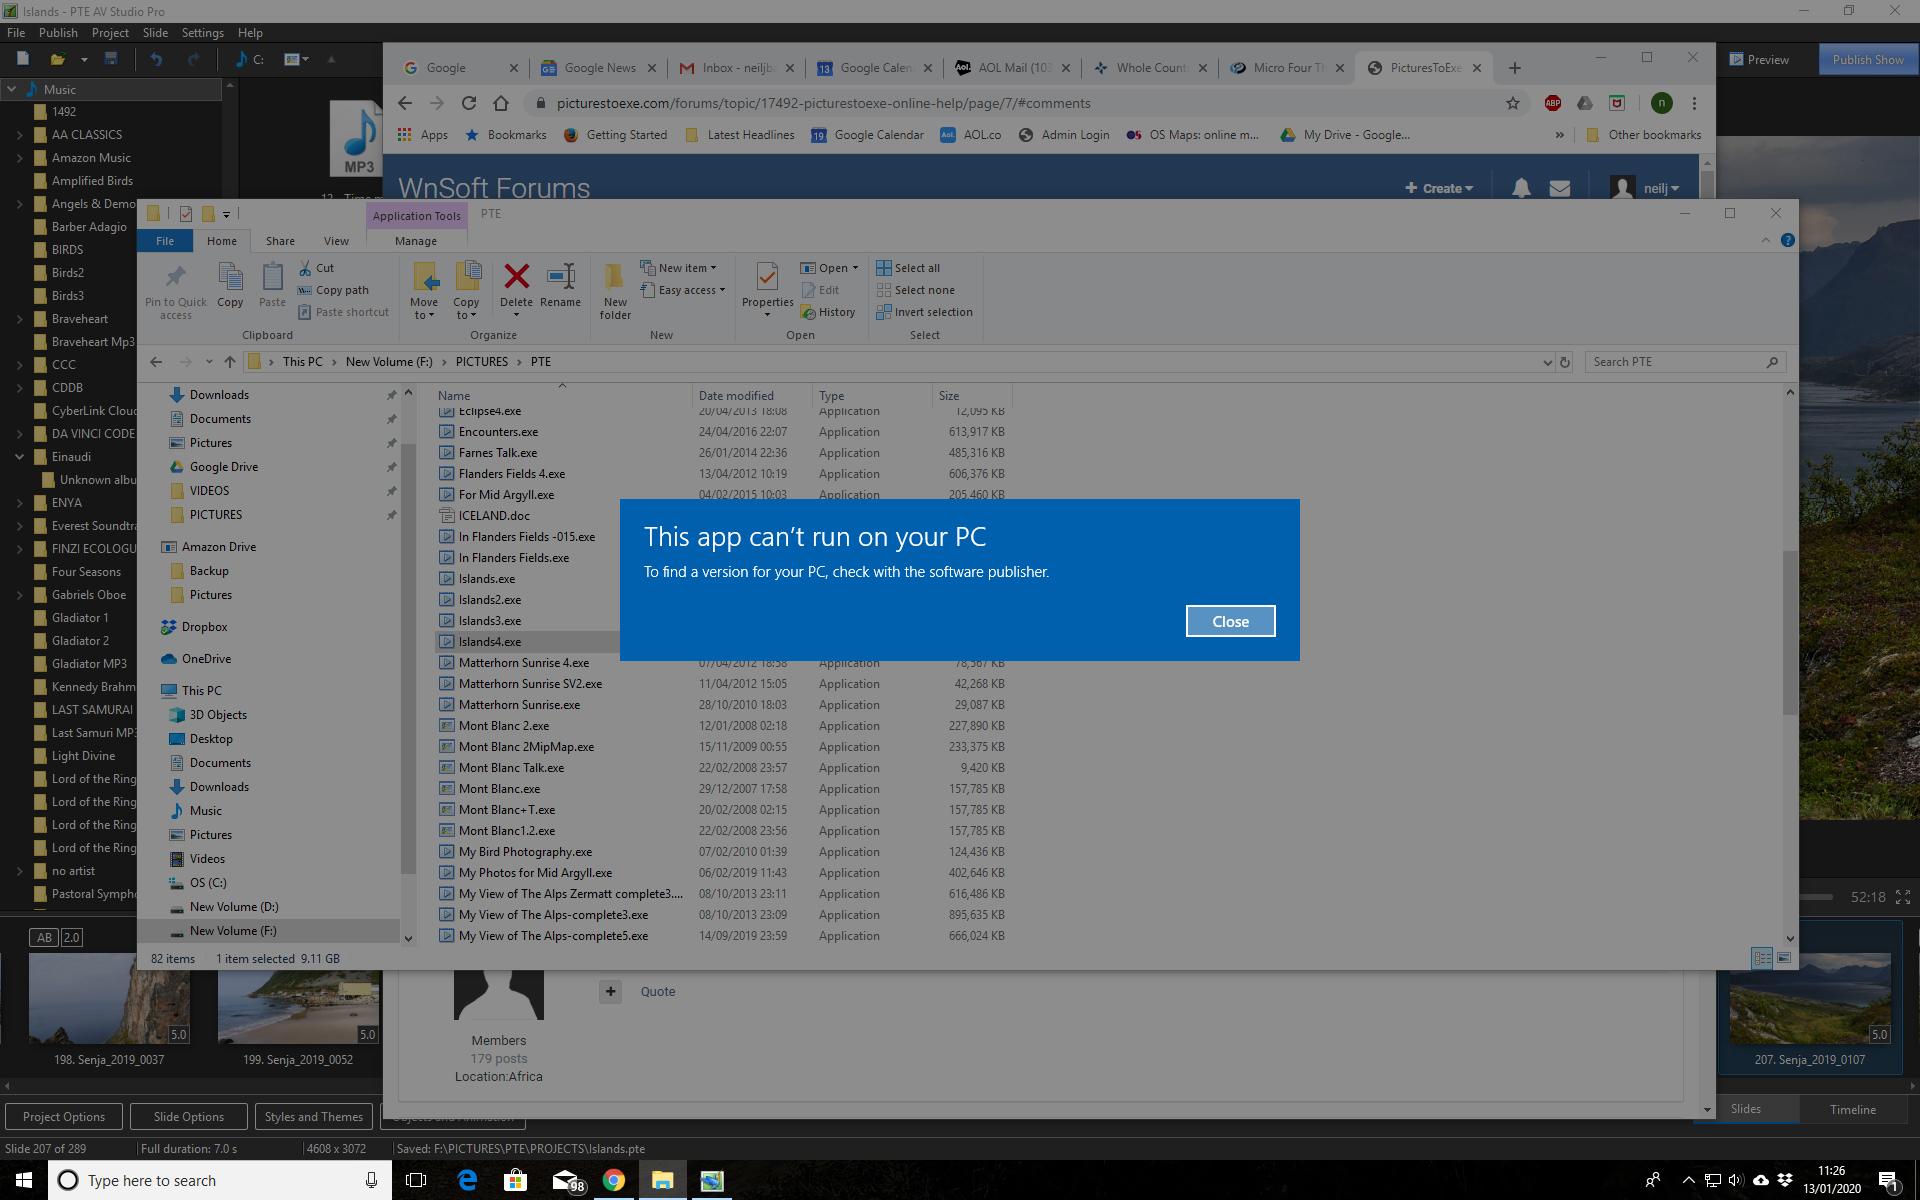The image size is (1920, 1200).
Task: Bookmark page with the star icon
Action: (1512, 103)
